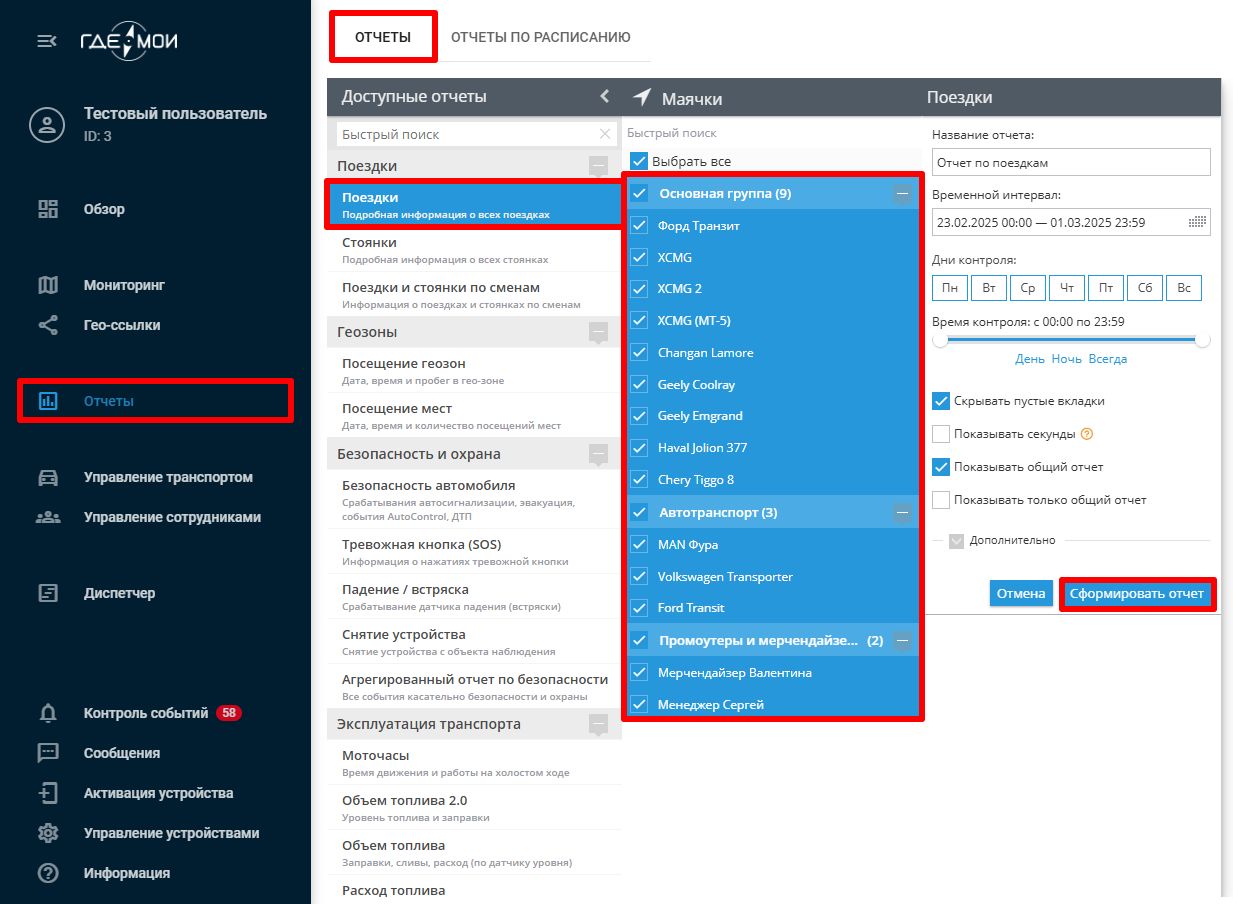Image resolution: width=1233 pixels, height=904 pixels.
Task: Click the Ночь time preset link
Action: [1066, 359]
